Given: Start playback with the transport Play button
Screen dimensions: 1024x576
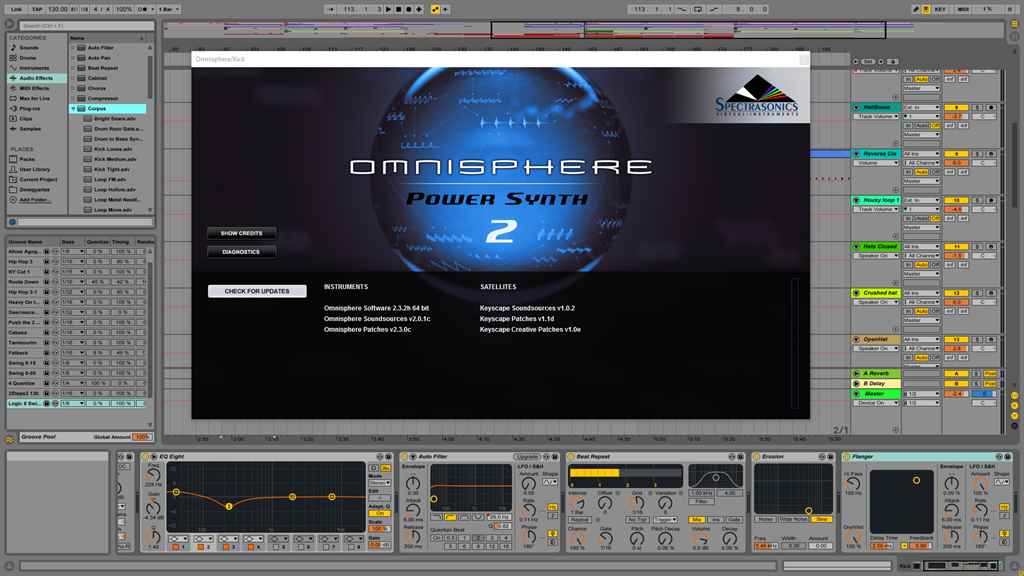Looking at the screenshot, I should pos(389,10).
